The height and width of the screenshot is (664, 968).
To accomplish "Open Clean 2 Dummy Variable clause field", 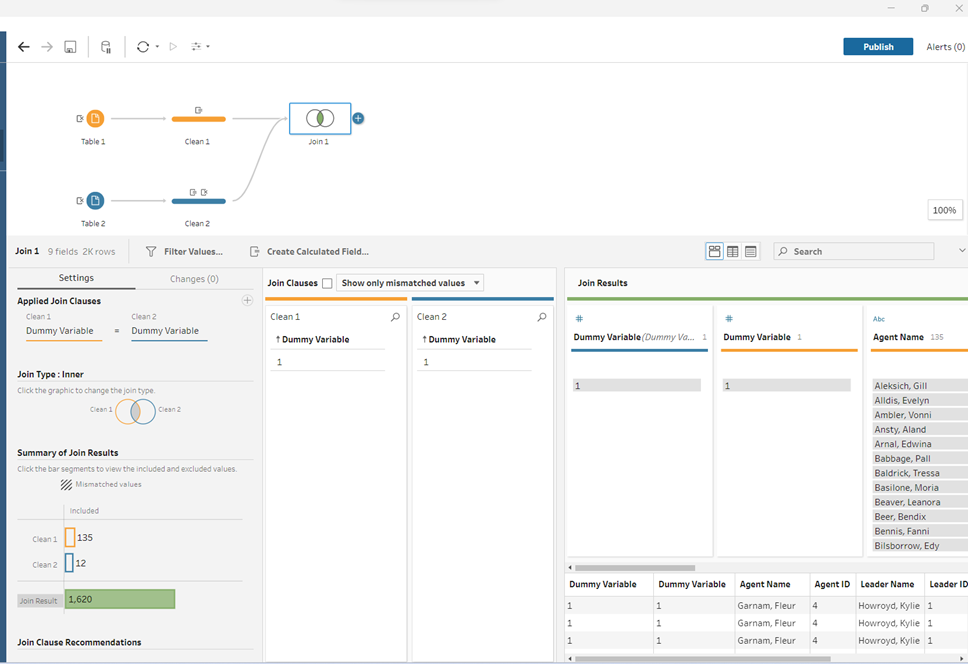I will coord(165,331).
